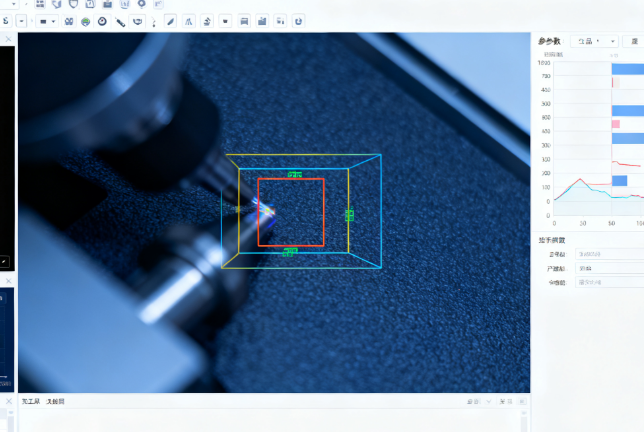
Task: Click the button right of parameter dropdown
Action: pyautogui.click(x=634, y=41)
